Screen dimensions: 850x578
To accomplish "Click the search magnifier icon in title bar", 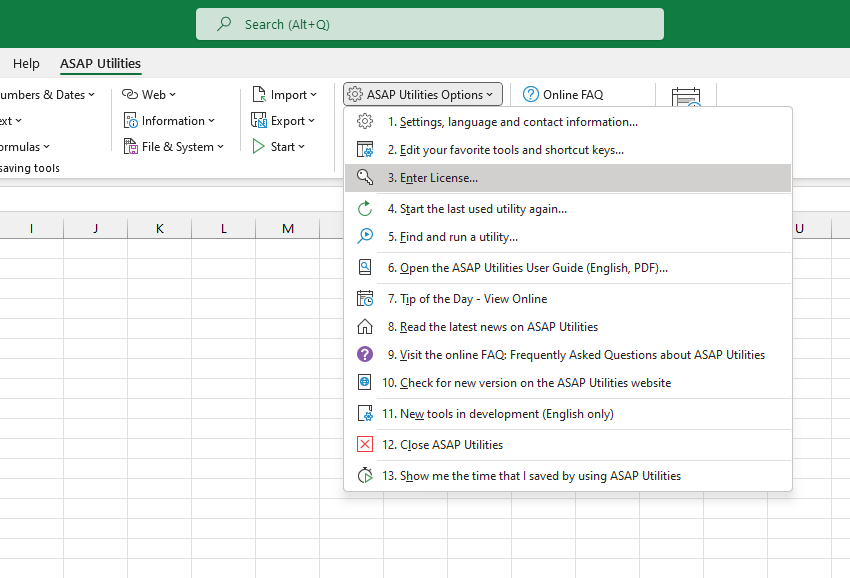I will click(224, 24).
